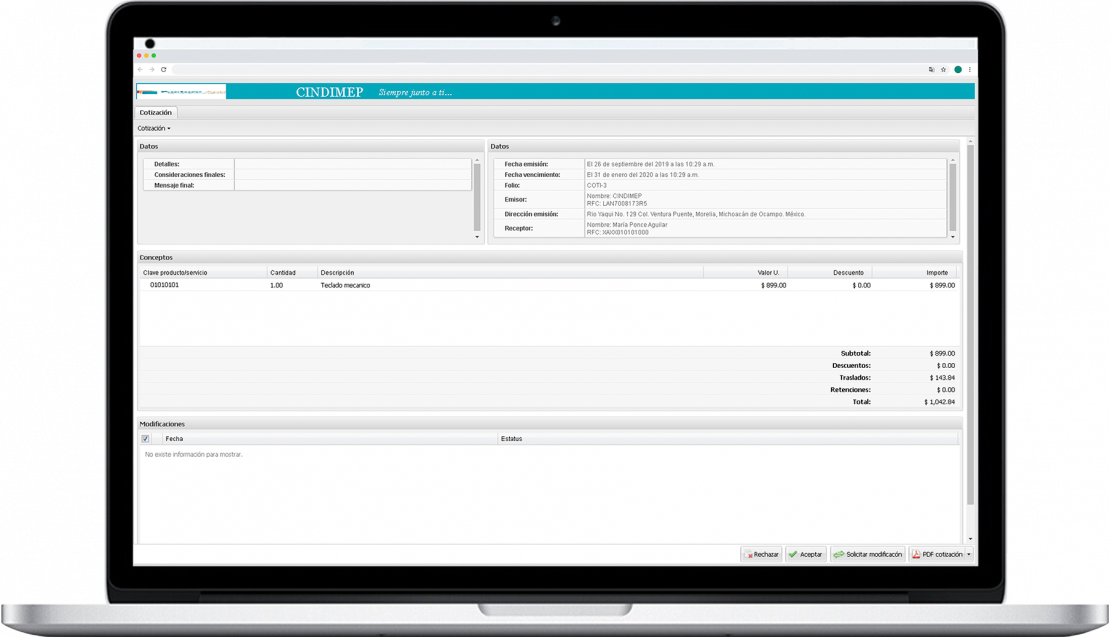
Task: Click the Solicitar modificación button
Action: [867, 554]
